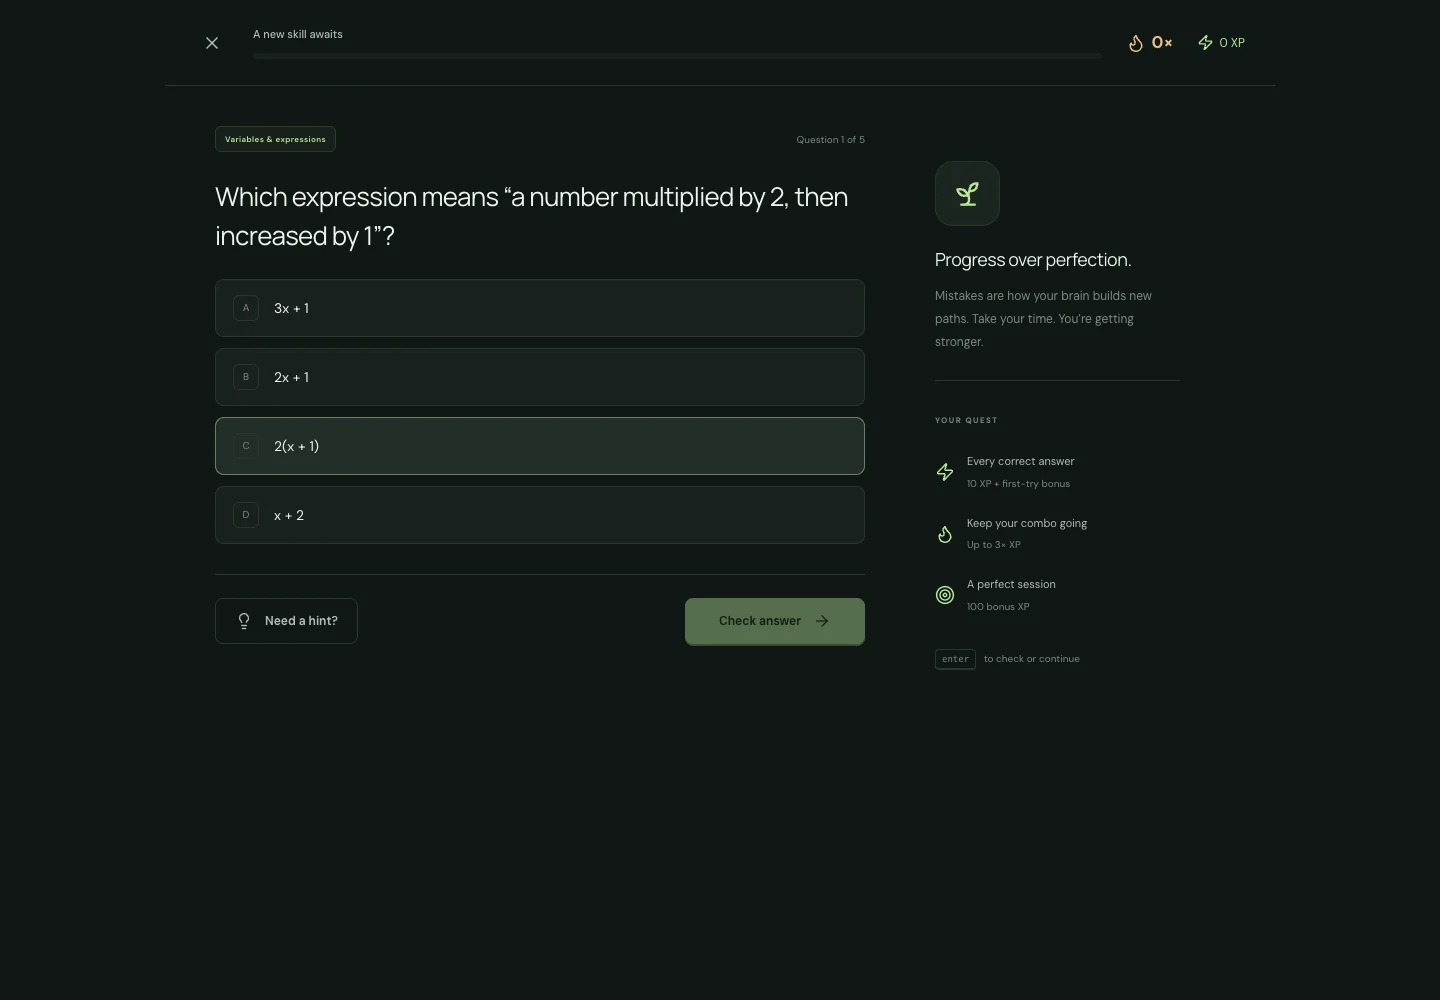Viewport: 1440px width, 1000px height.
Task: Click the question text about multiplied by 2
Action: [x=532, y=216]
